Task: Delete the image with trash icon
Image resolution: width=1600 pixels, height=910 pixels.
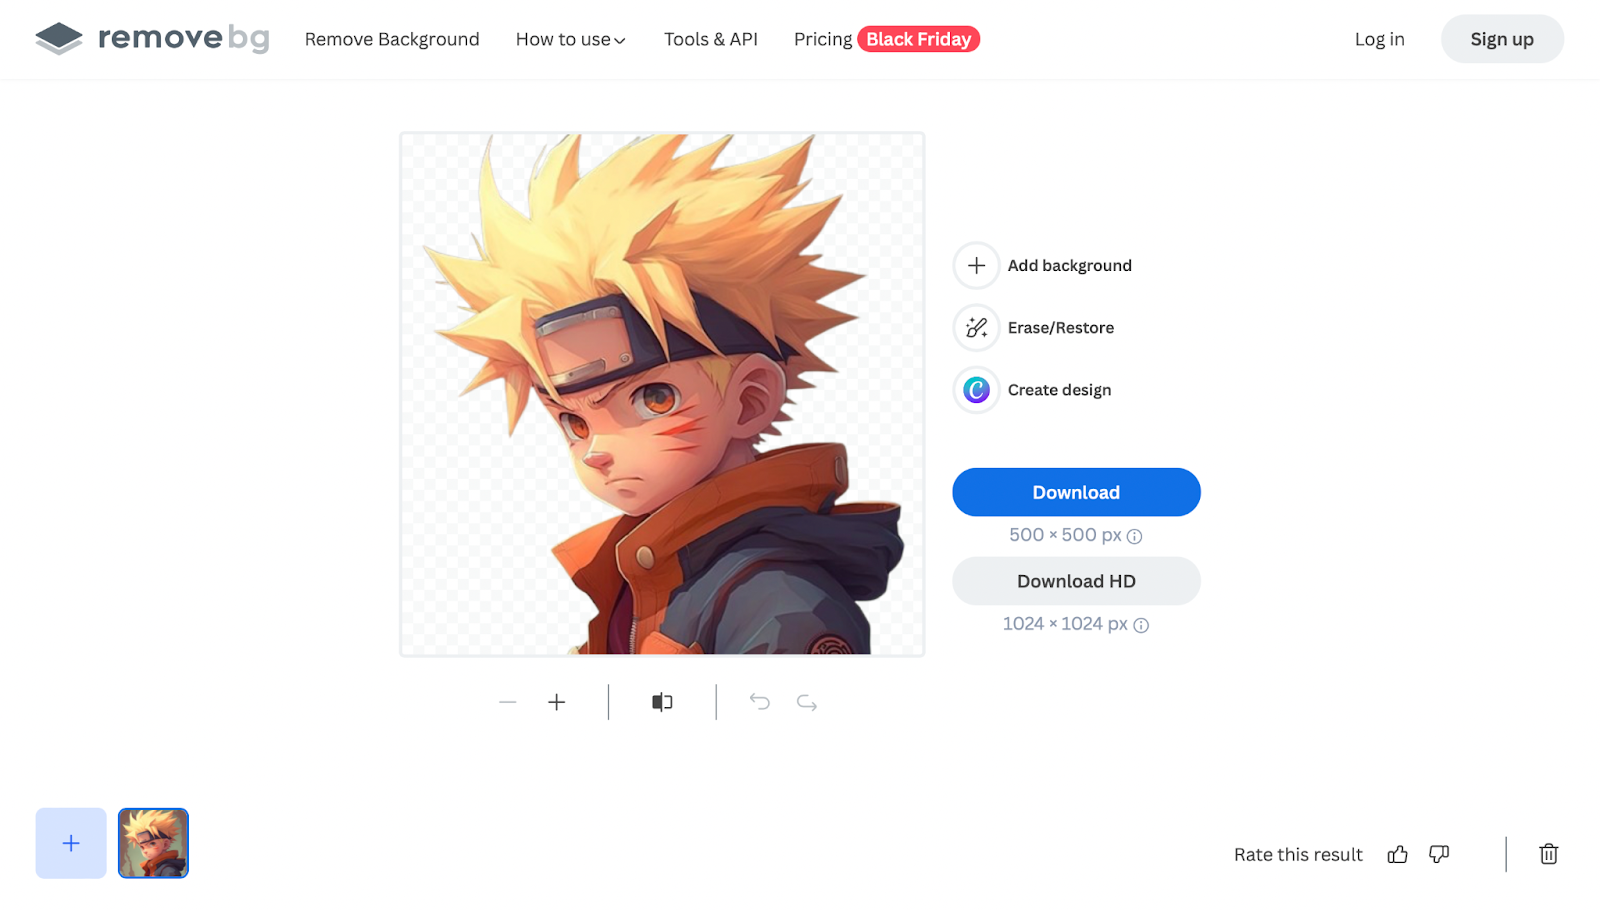Action: point(1549,854)
